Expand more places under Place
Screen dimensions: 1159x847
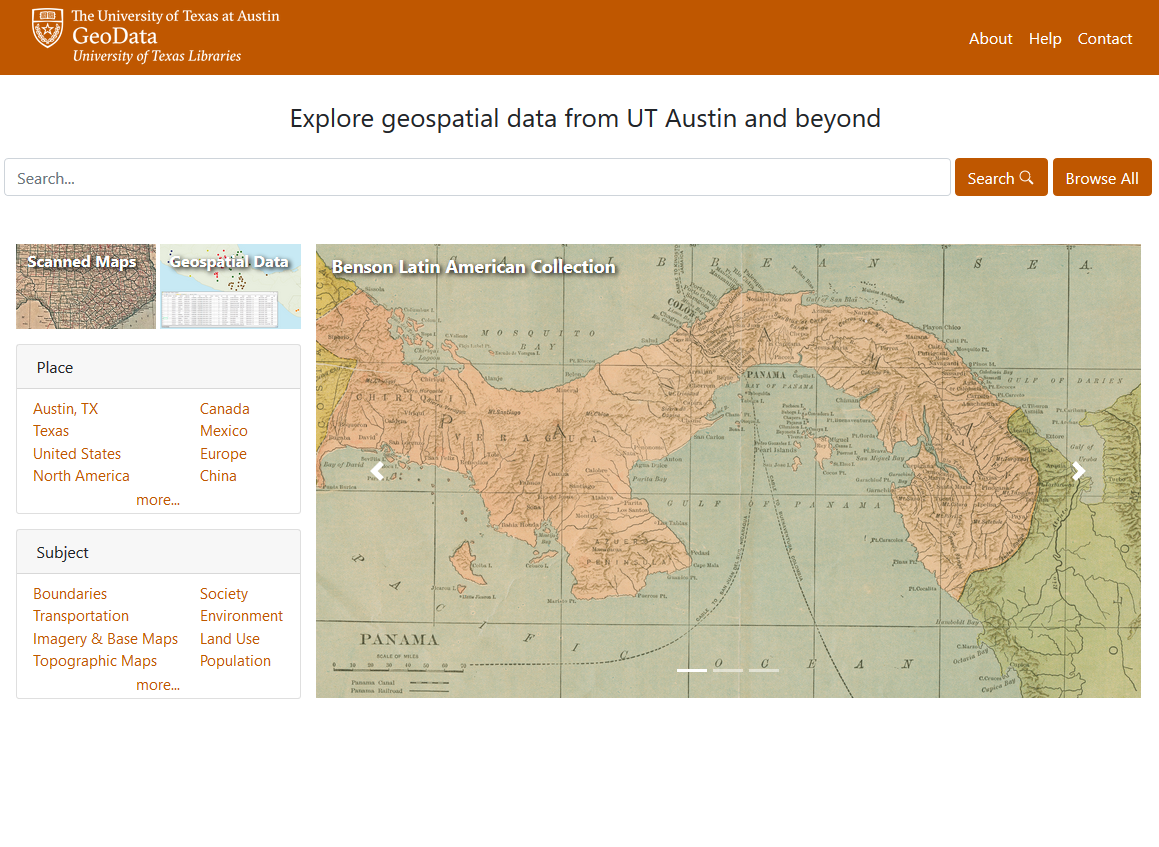click(158, 500)
